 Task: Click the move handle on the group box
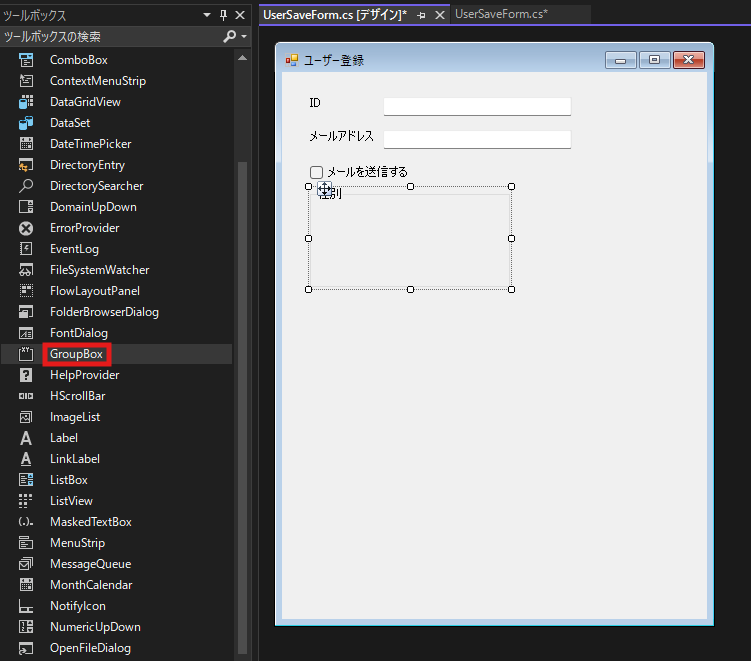coord(325,189)
